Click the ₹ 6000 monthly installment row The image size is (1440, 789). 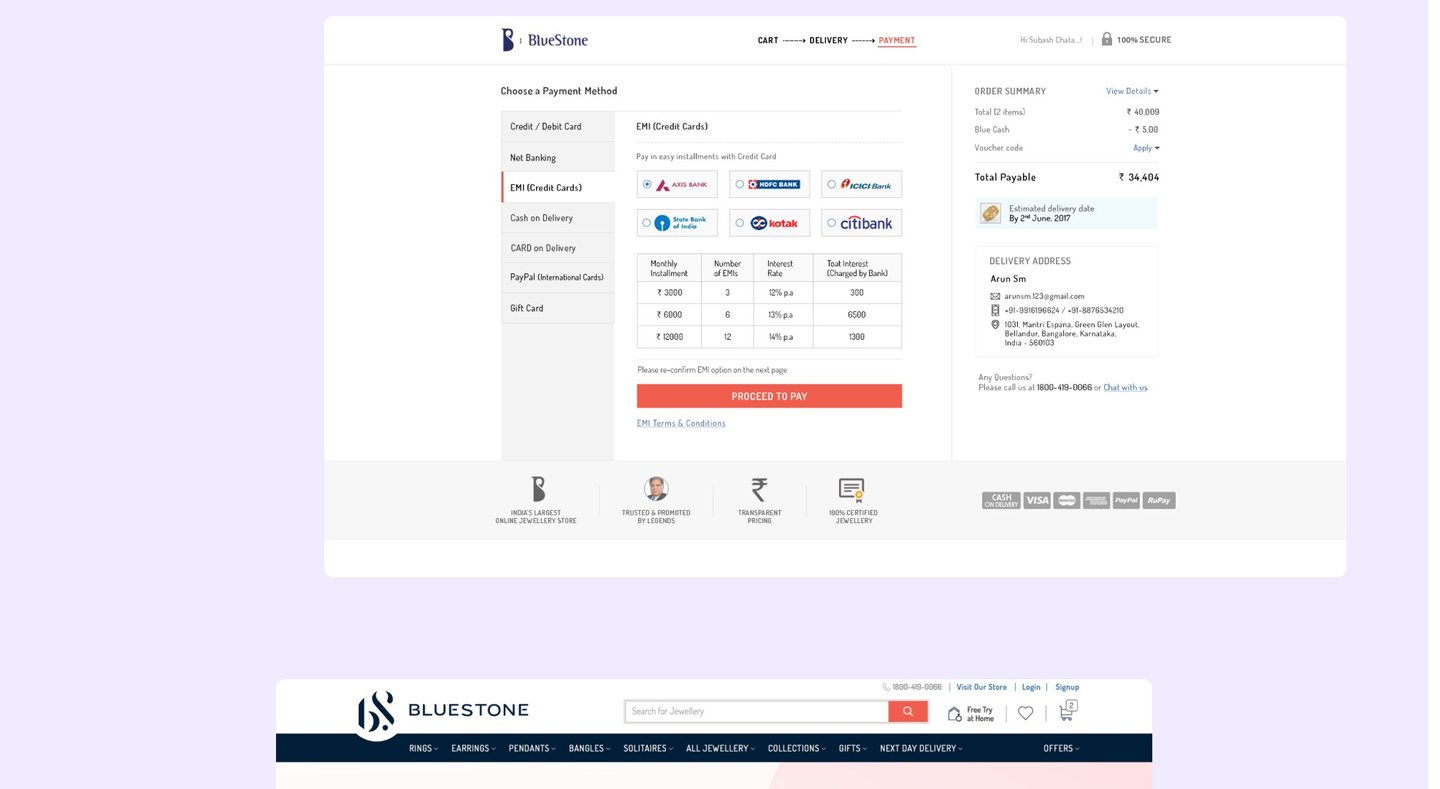pyautogui.click(x=769, y=315)
